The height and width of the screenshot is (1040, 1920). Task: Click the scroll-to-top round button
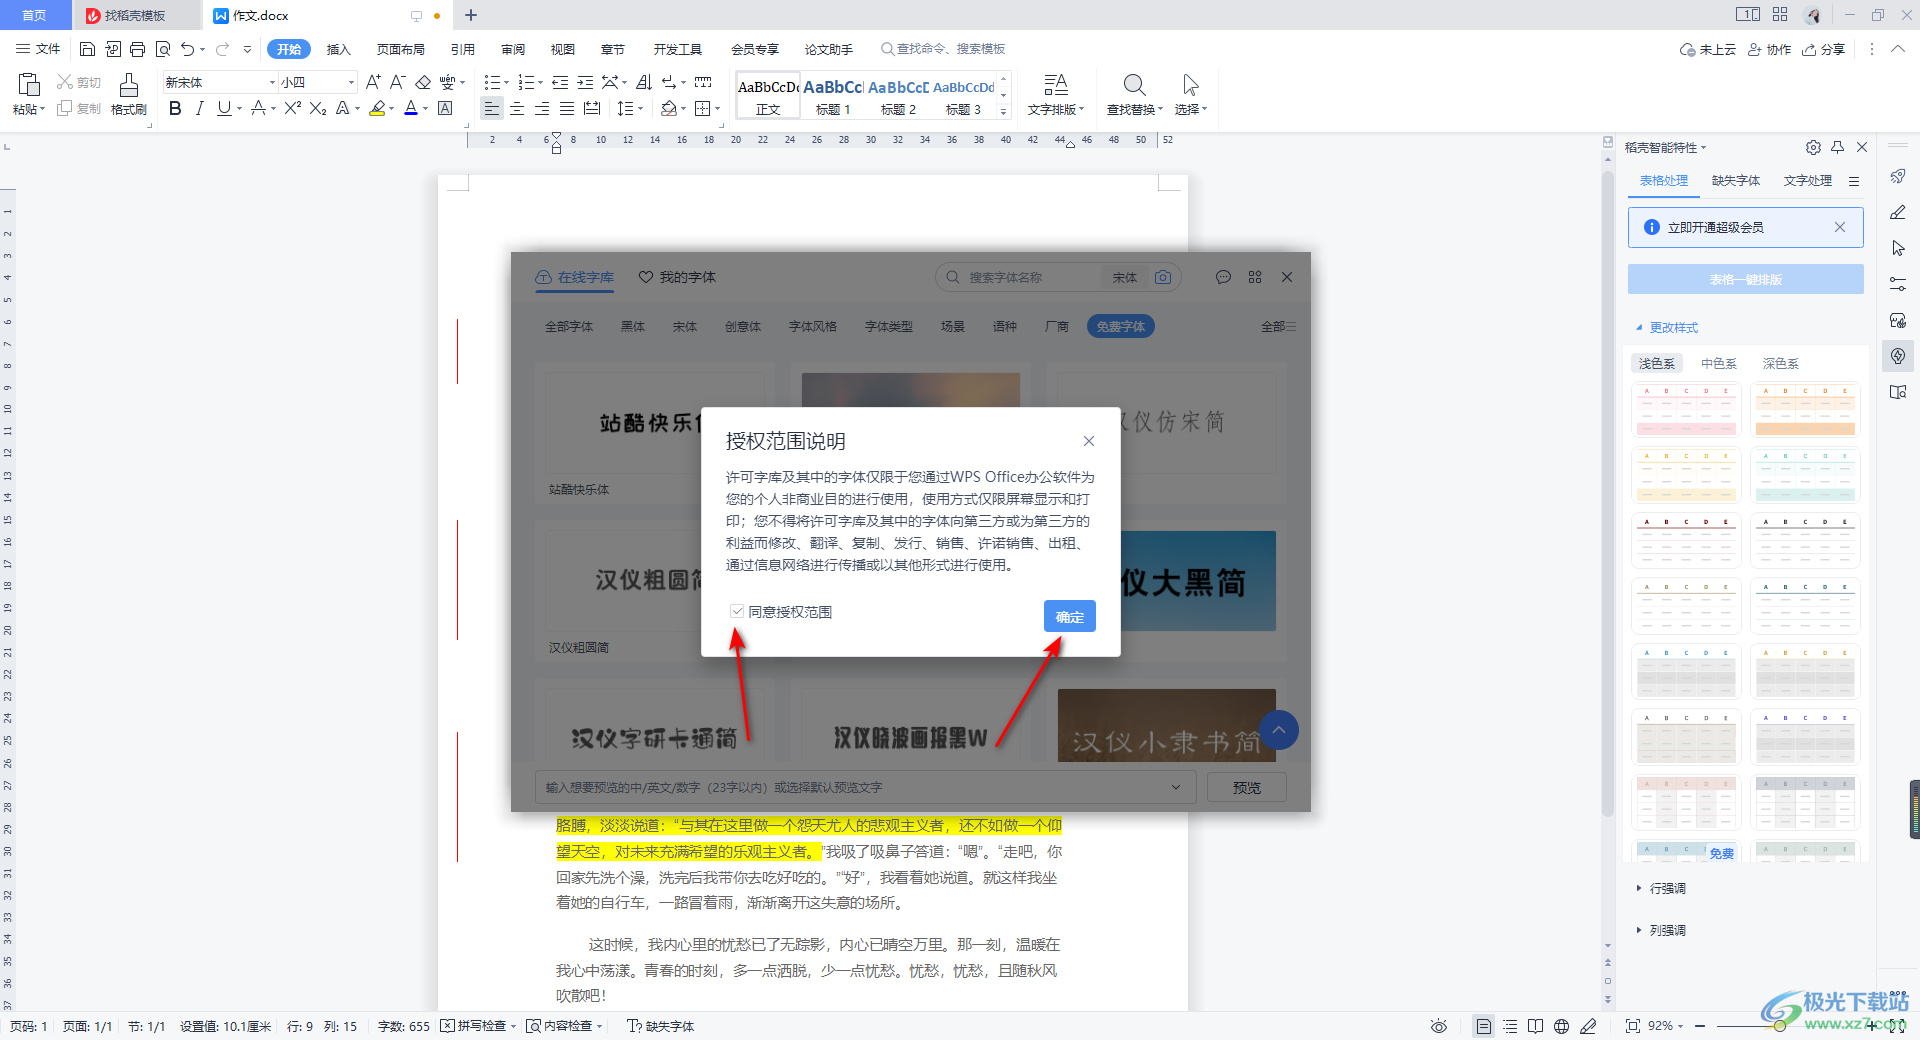coord(1279,730)
